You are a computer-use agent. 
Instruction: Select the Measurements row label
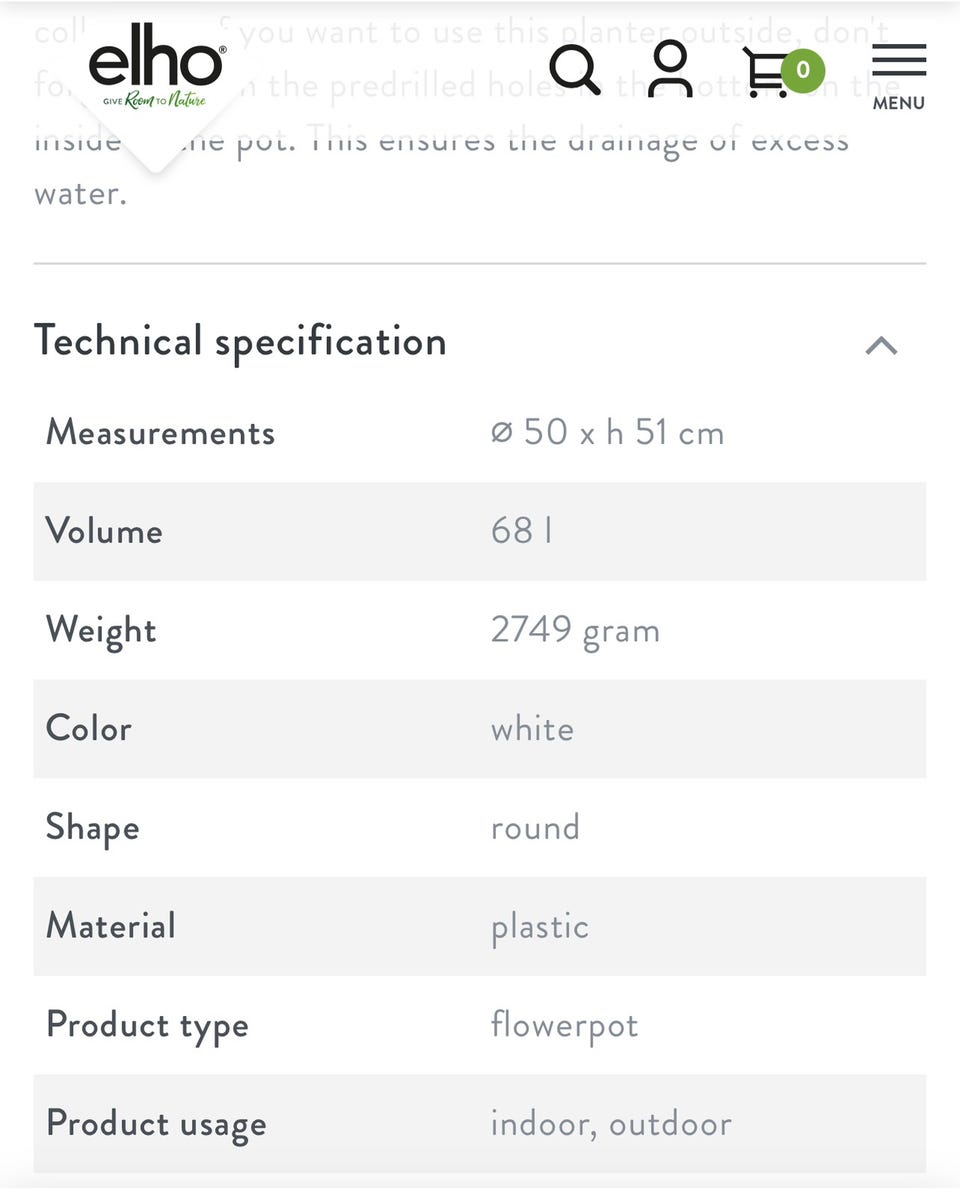(161, 432)
